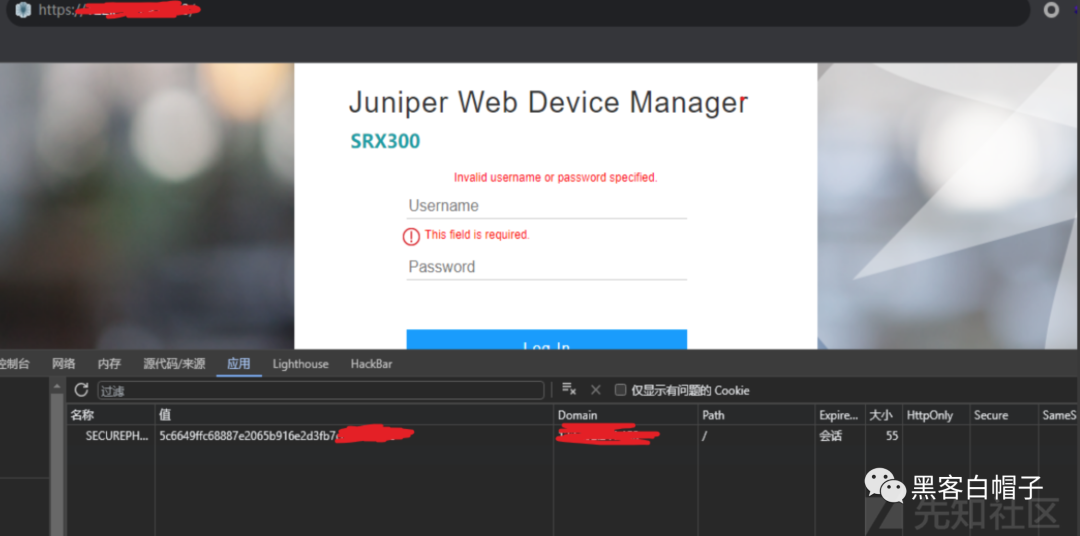Sort cookies by SameSite column header
1080x536 pixels.
[x=1059, y=415]
